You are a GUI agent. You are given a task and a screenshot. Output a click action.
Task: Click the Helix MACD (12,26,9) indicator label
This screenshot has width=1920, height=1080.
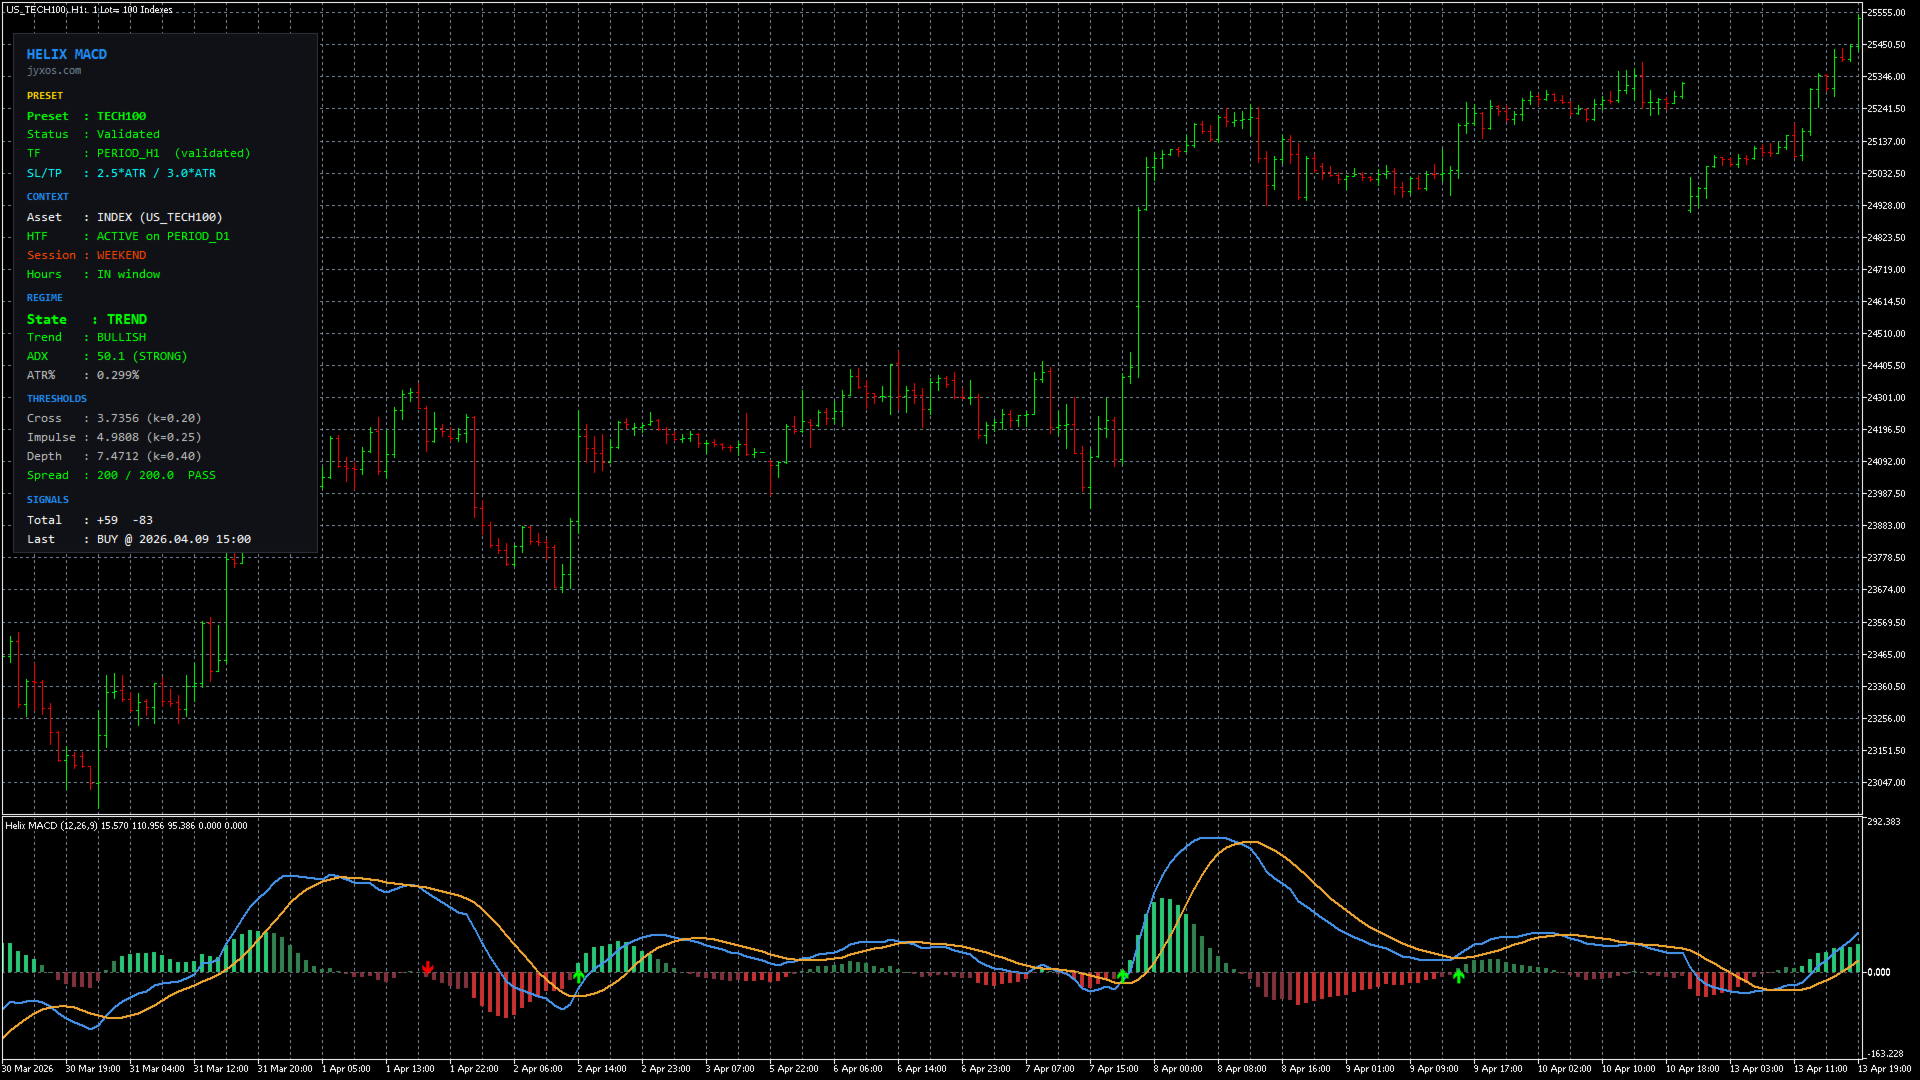tap(52, 825)
